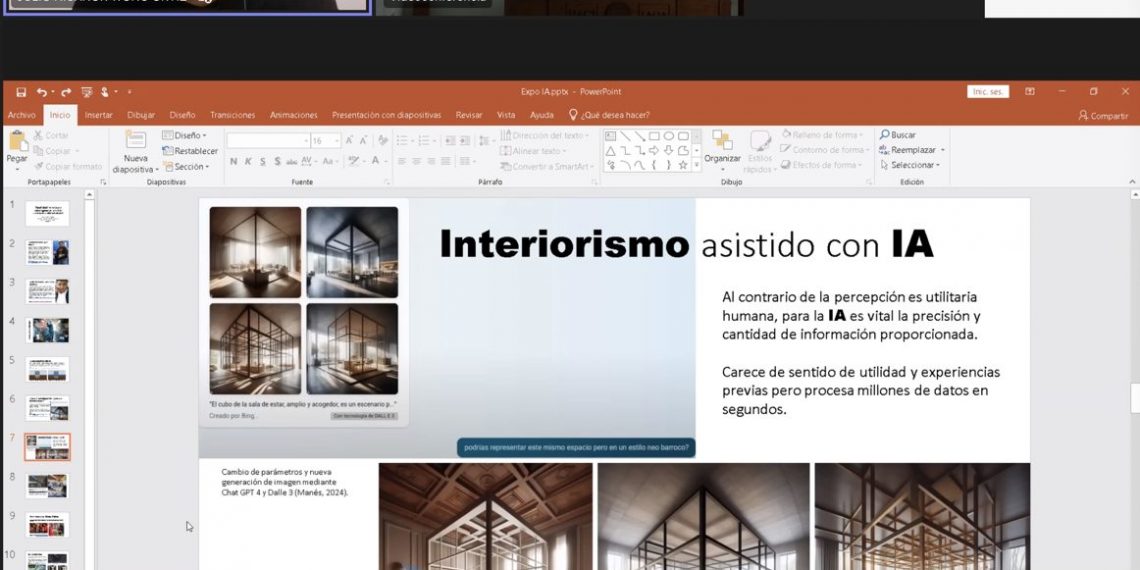Click the Pegar clipboard icon
This screenshot has width=1140, height=570.
[x=17, y=143]
